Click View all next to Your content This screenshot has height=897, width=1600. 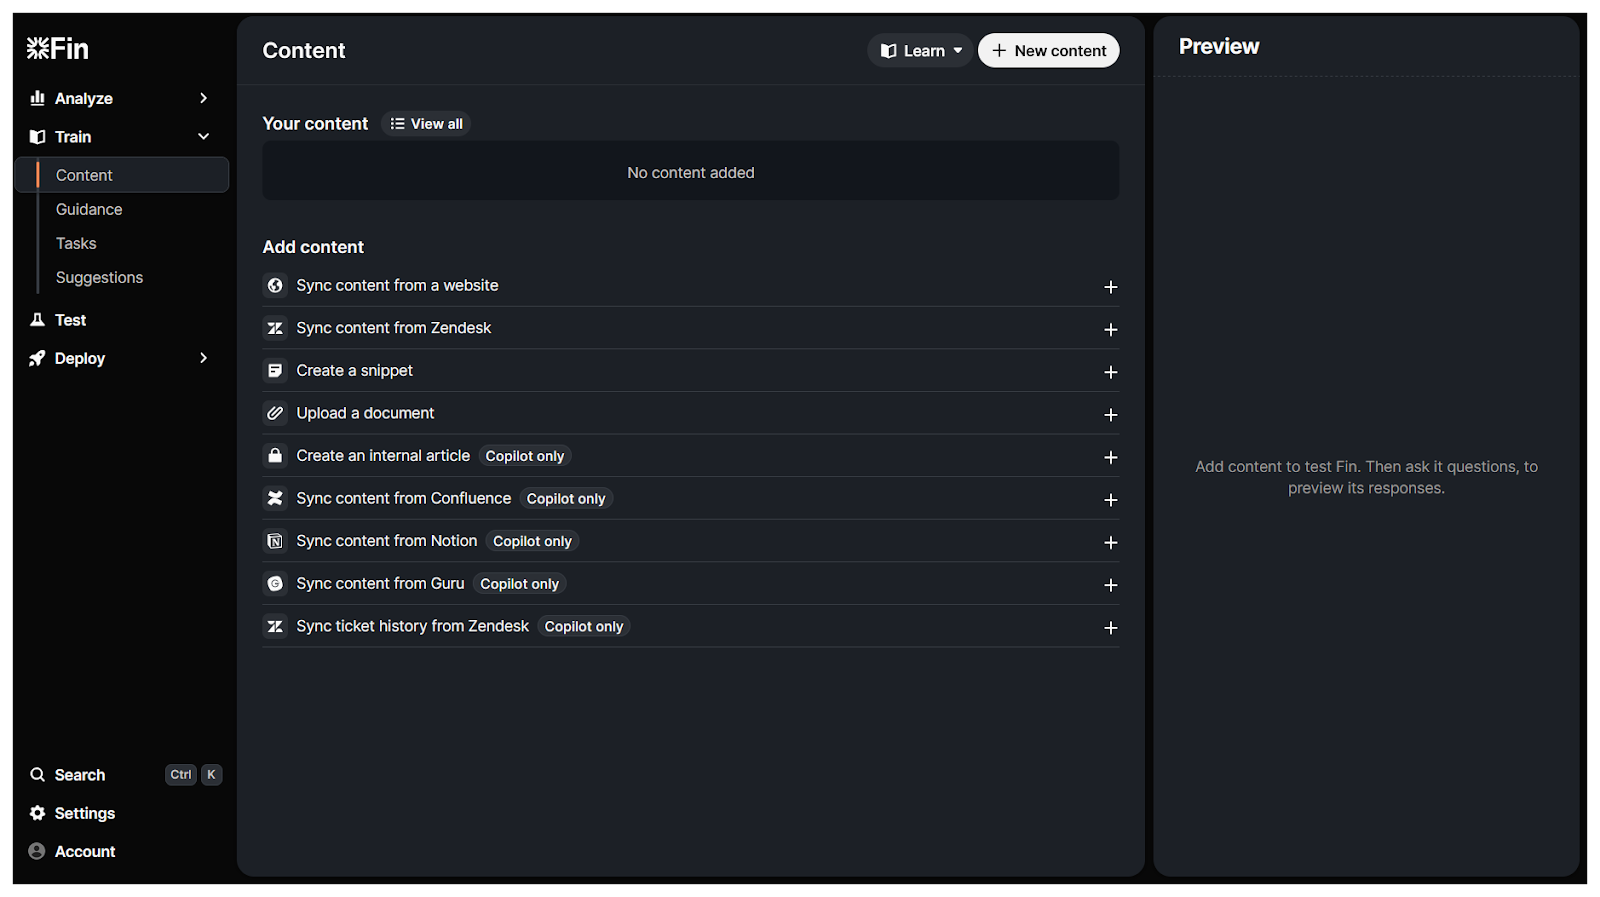click(427, 124)
